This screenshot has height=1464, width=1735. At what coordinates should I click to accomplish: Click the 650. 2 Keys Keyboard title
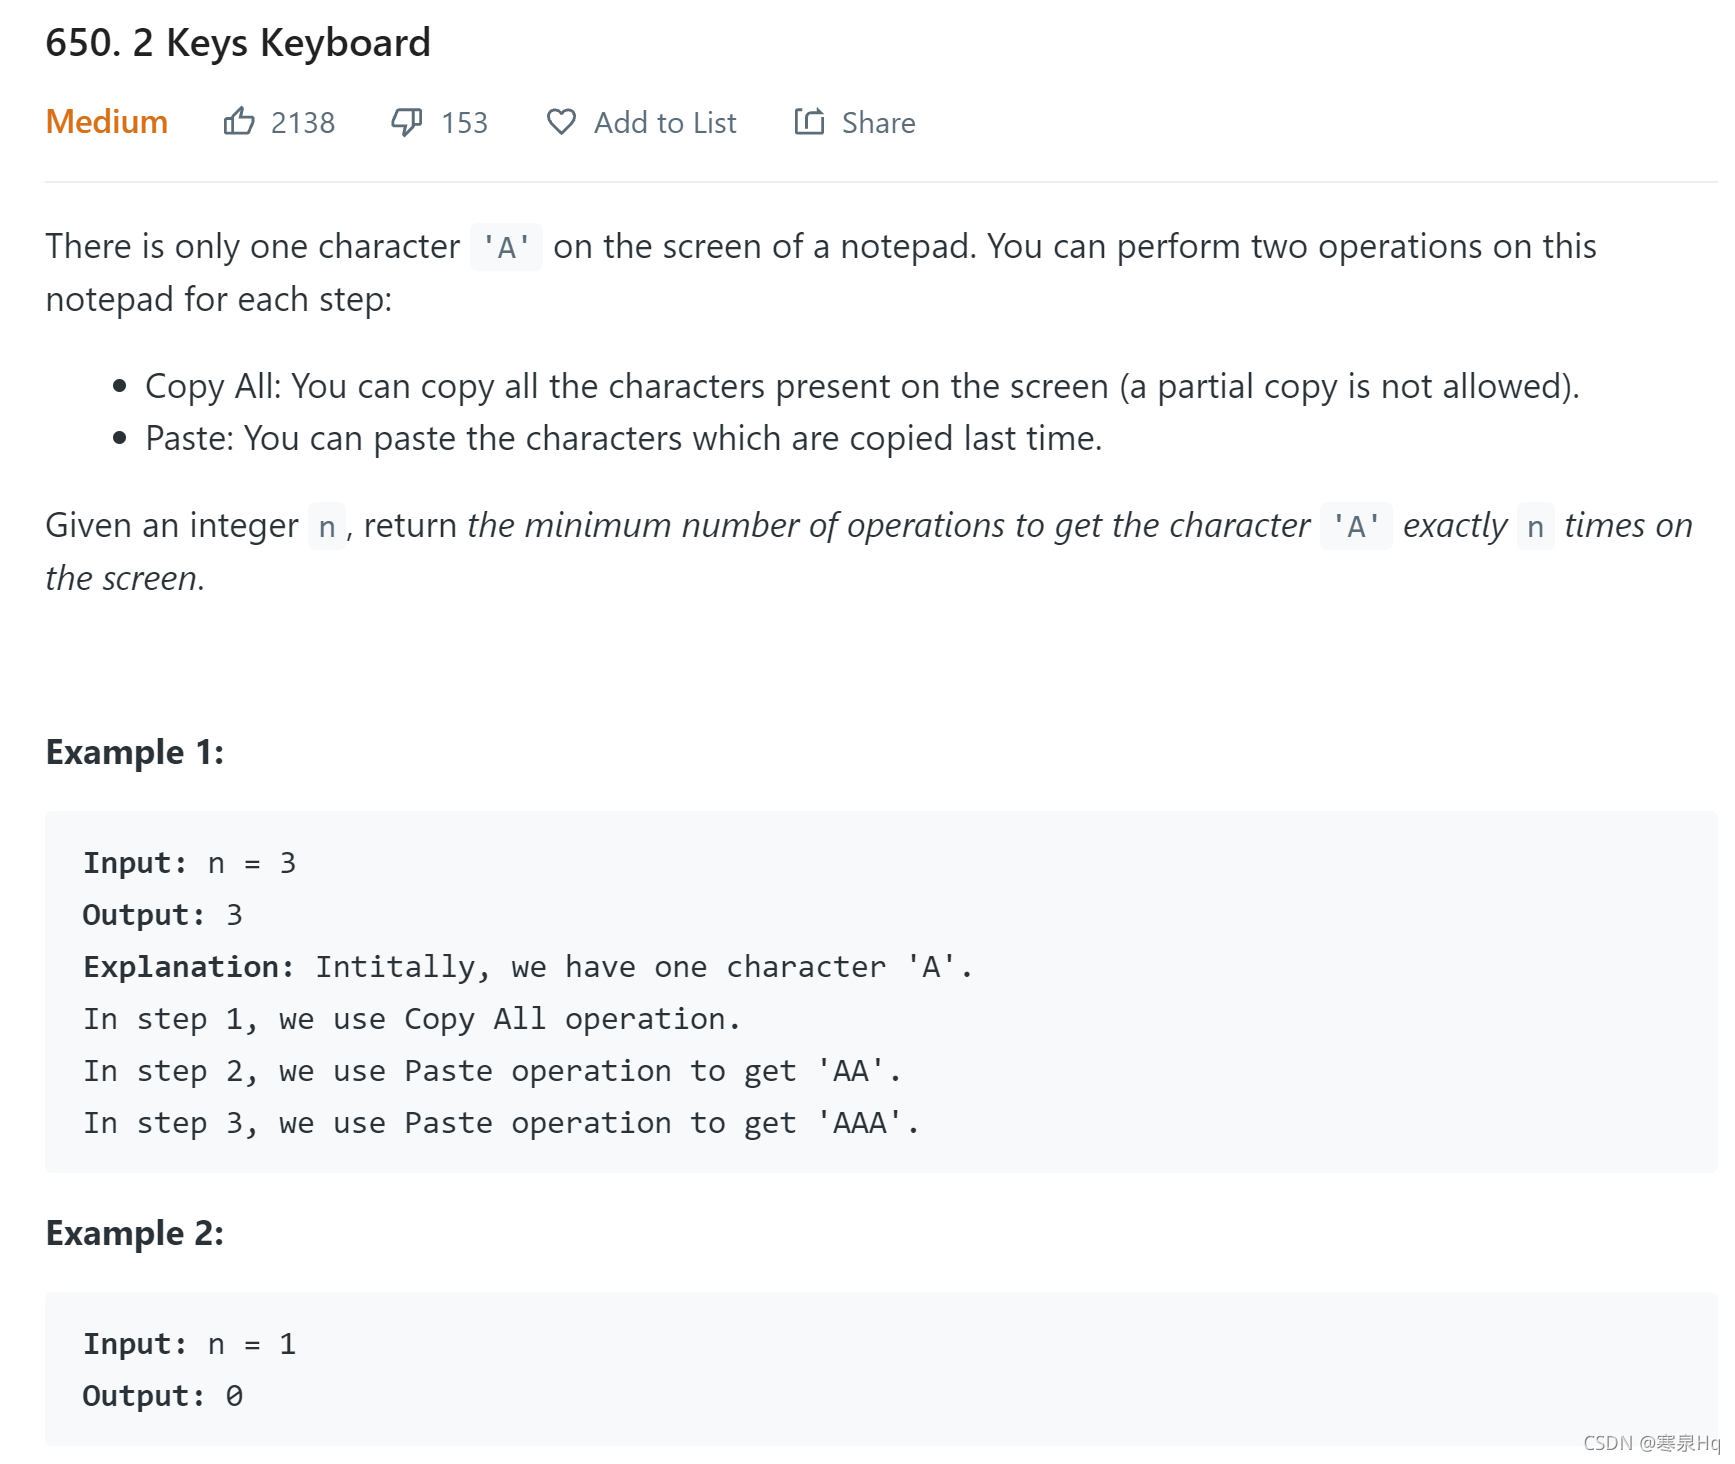tap(238, 43)
